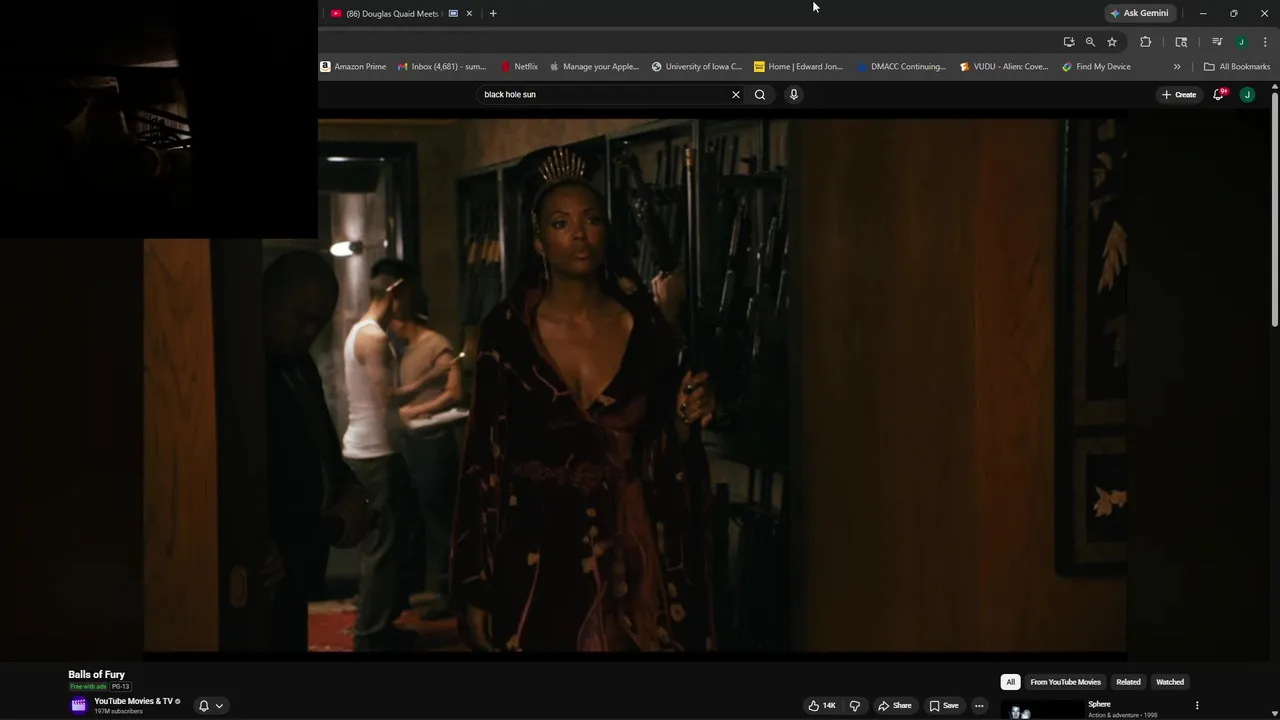
Task: Open the University of Iowa bookmark
Action: [x=697, y=67]
